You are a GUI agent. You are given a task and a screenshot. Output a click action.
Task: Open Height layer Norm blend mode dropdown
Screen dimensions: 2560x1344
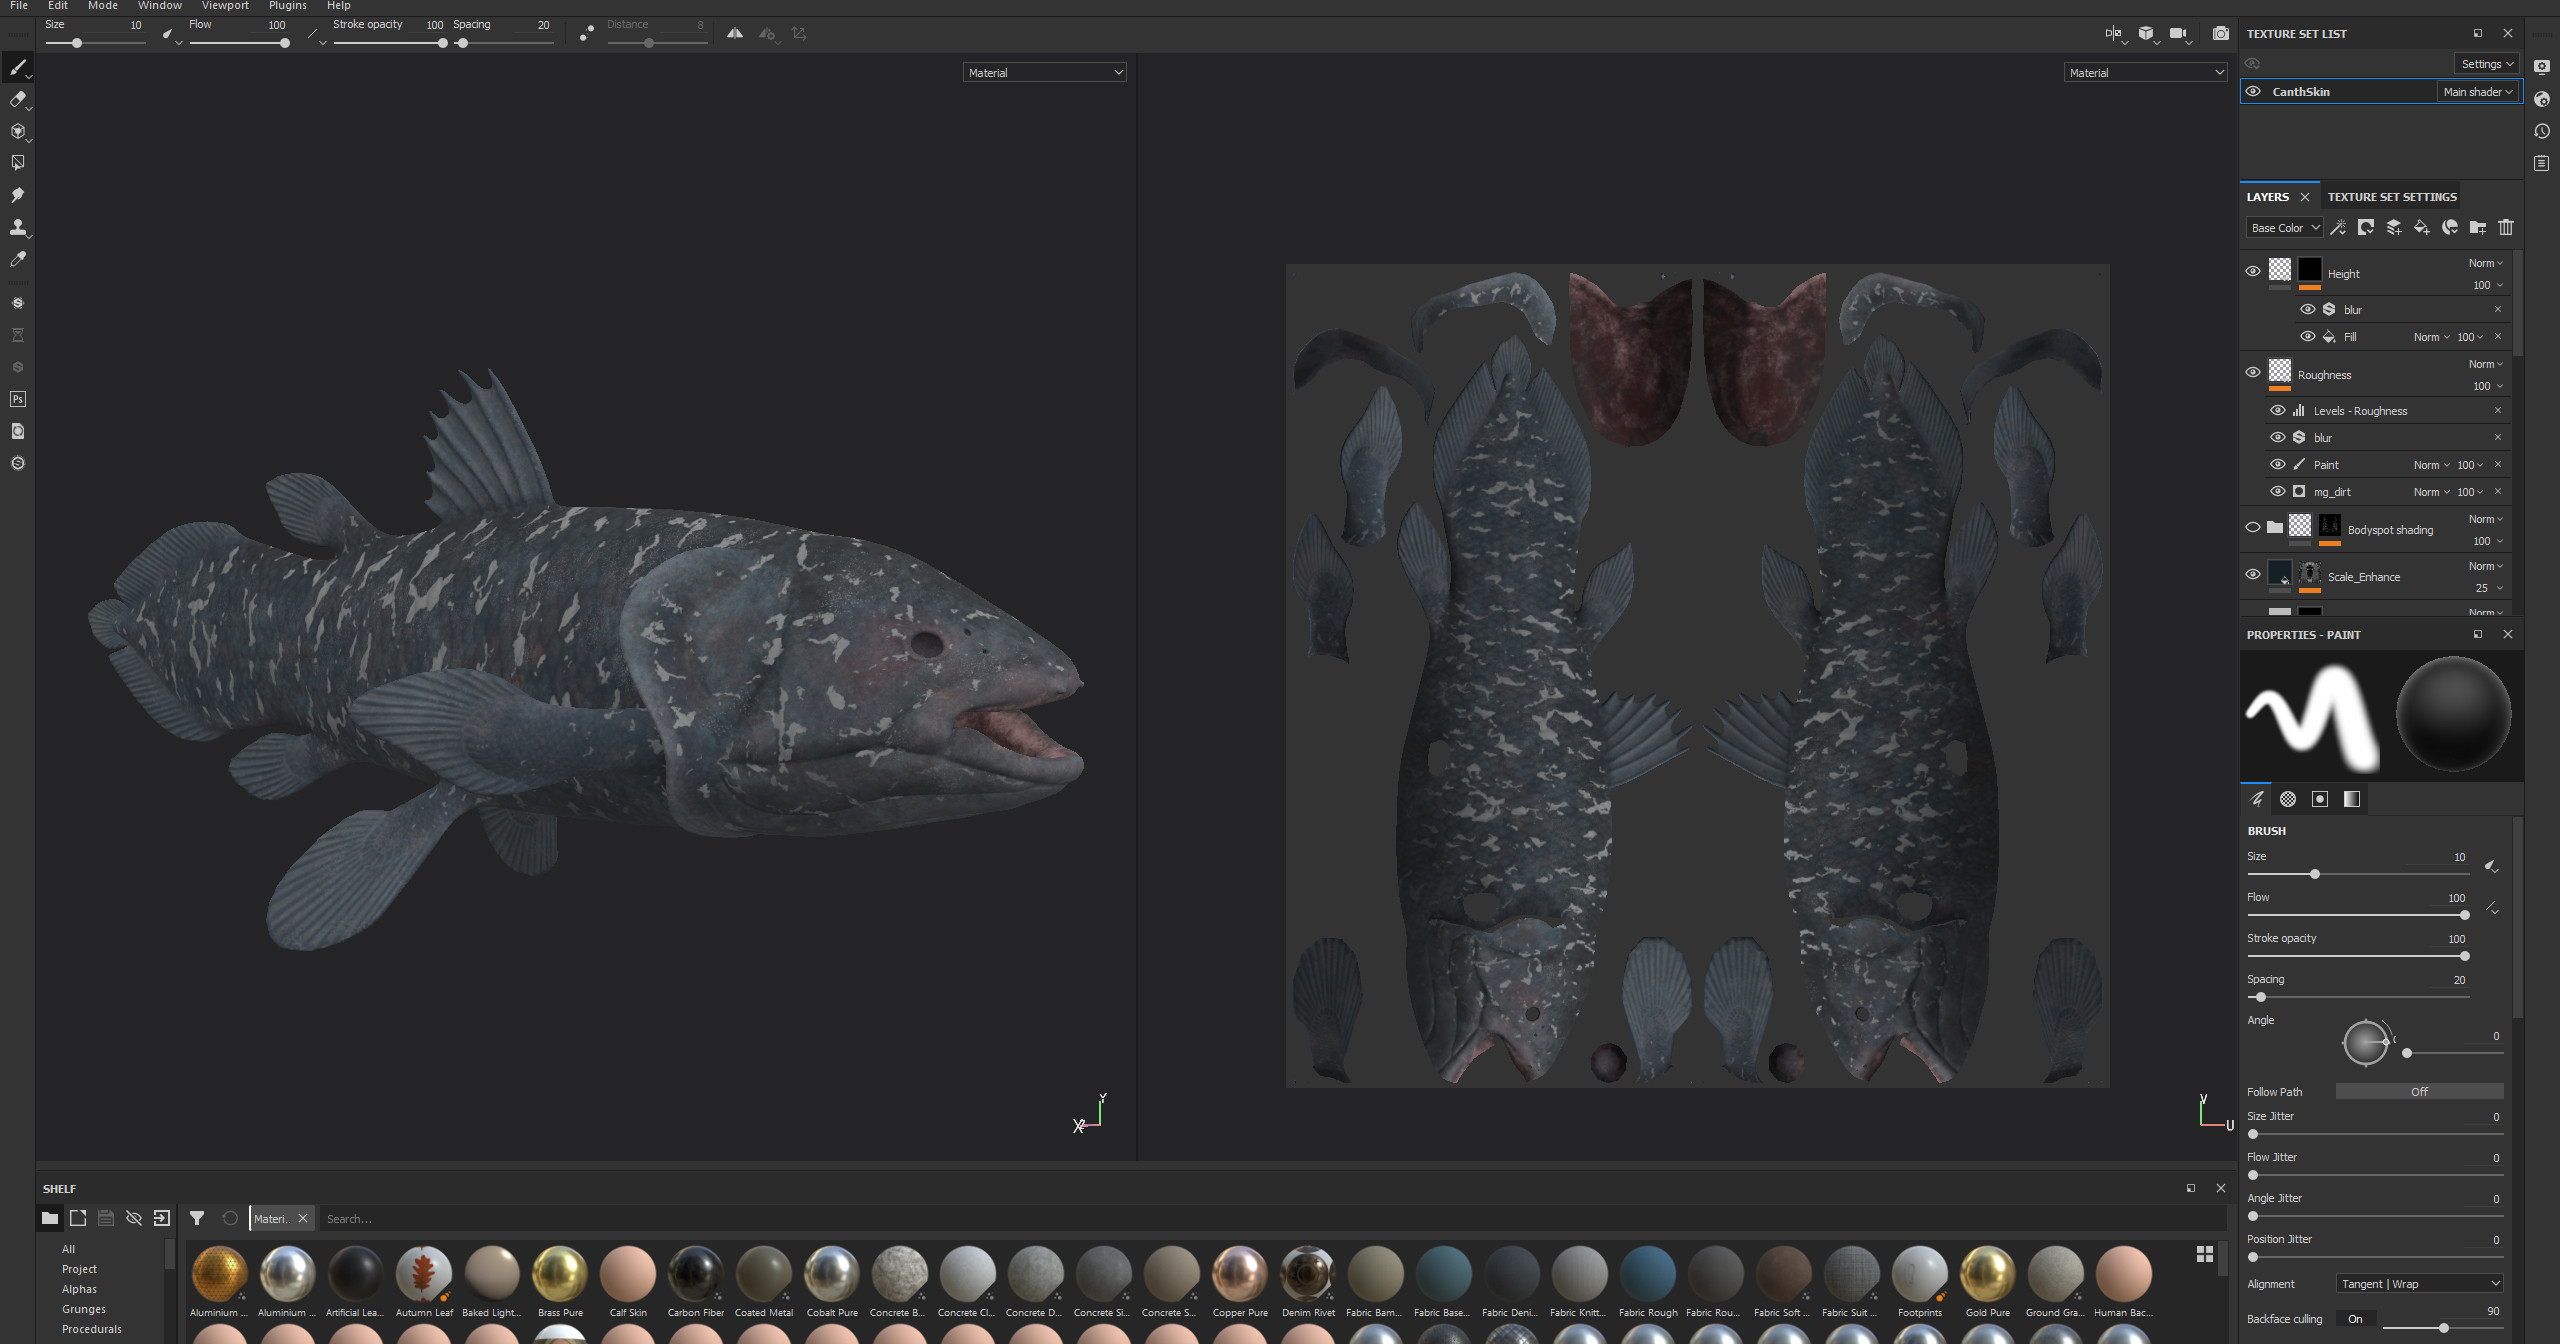tap(2486, 264)
